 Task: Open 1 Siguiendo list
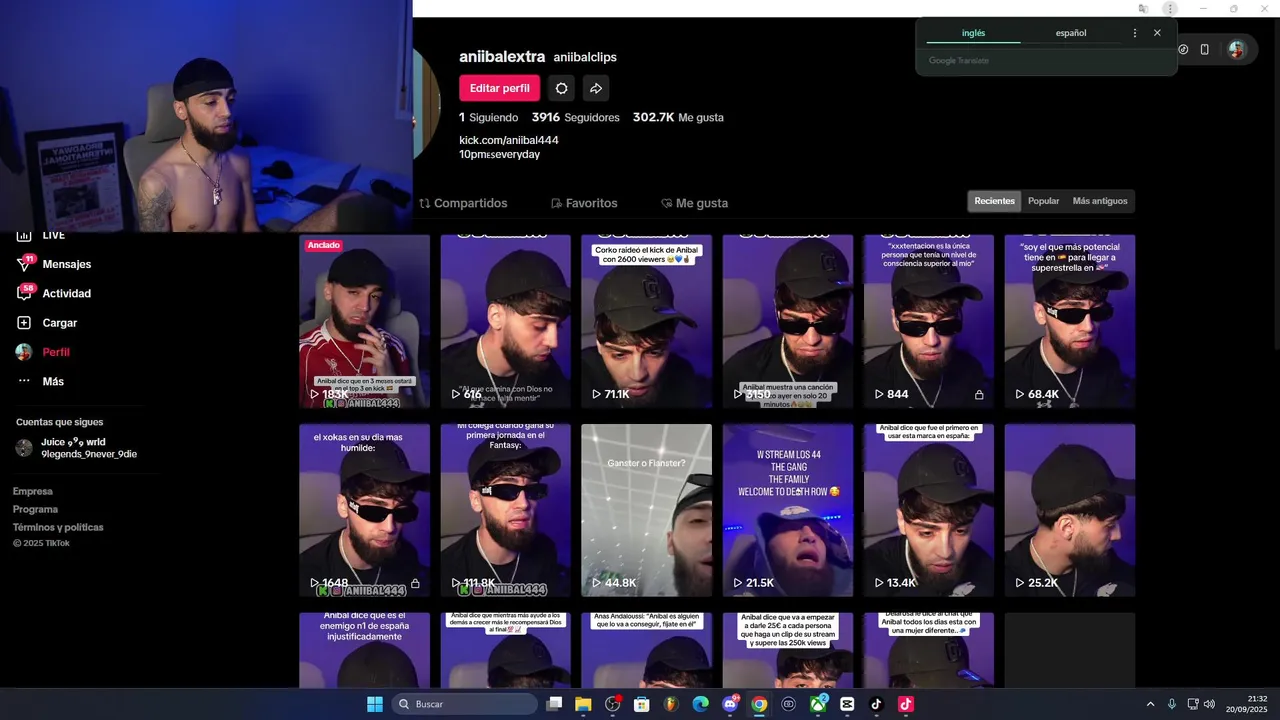click(x=489, y=117)
